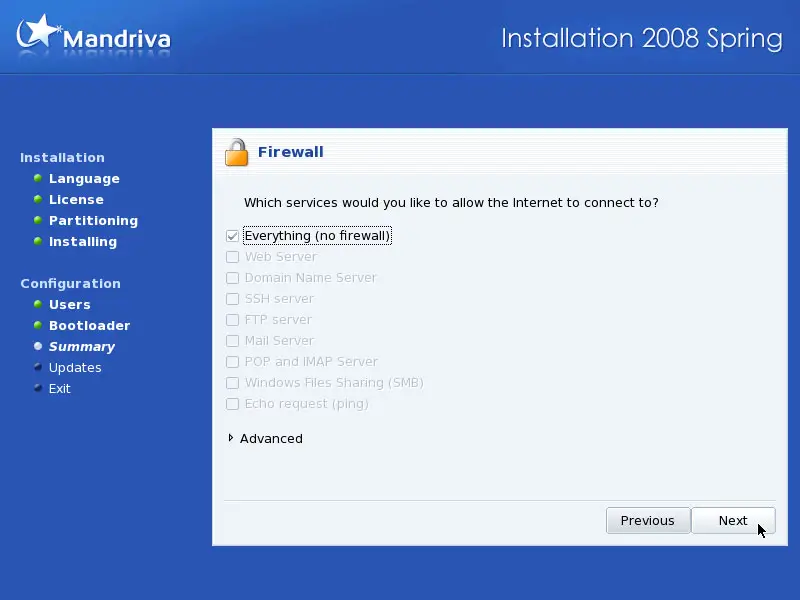This screenshot has height=600, width=800.
Task: Go back with Previous button
Action: (x=648, y=520)
